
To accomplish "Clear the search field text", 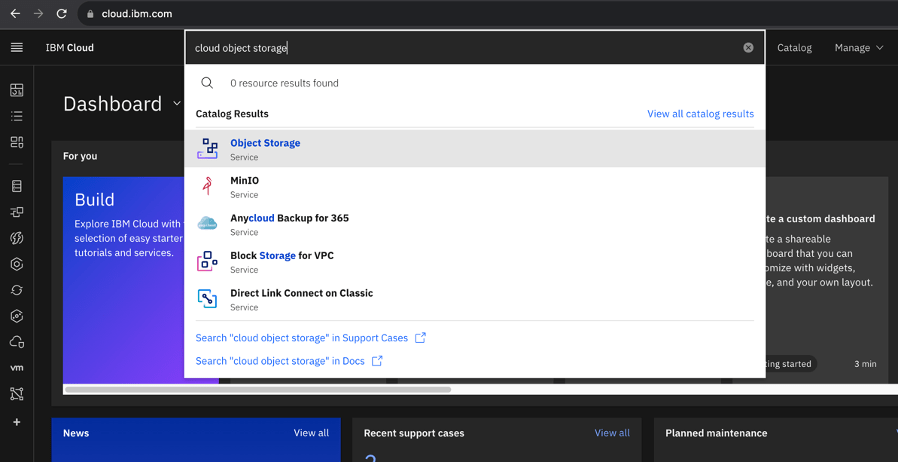I will tap(748, 48).
